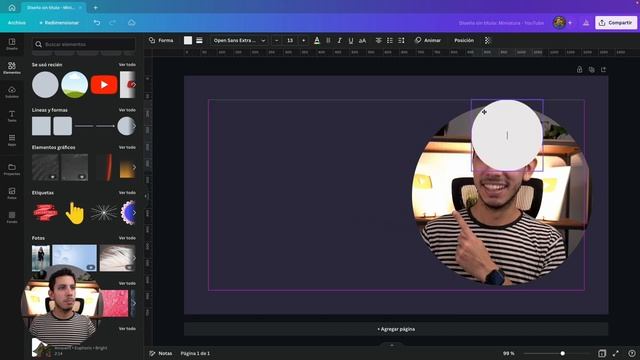This screenshot has width=640, height=360.
Task: Show more Líneas y formas with chevron
Action: point(133,126)
